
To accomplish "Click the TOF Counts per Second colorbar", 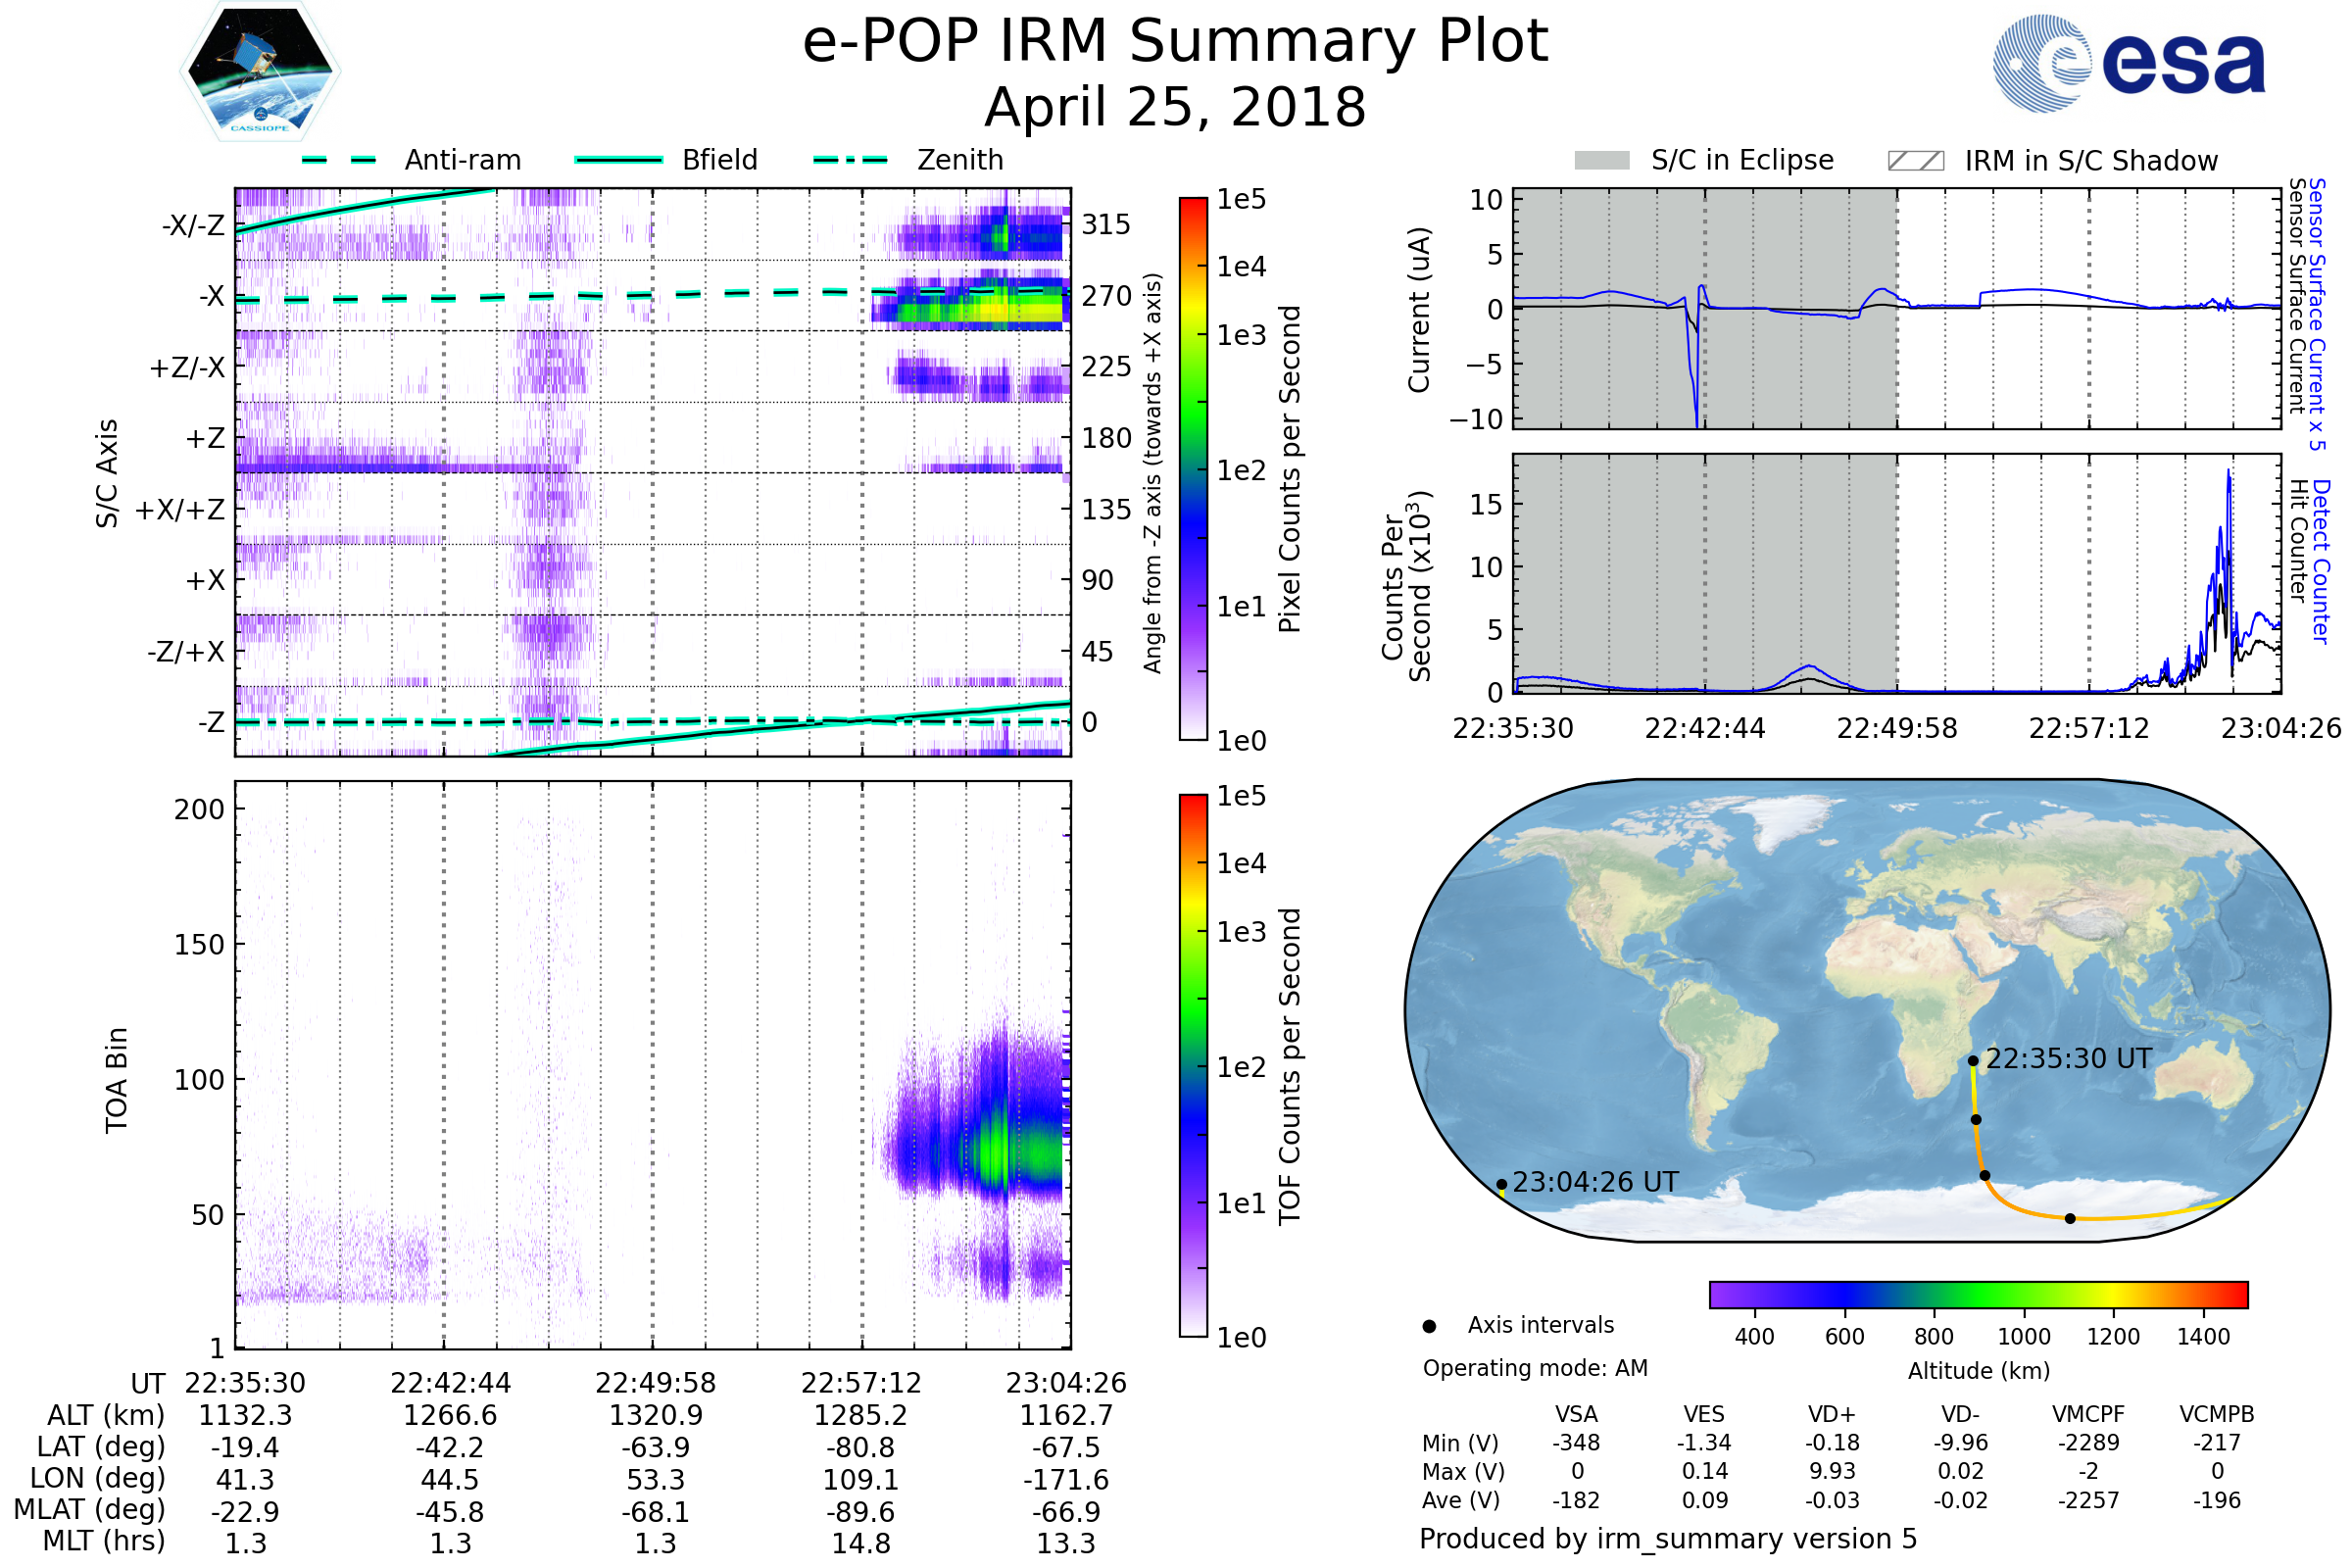I will point(1193,1066).
